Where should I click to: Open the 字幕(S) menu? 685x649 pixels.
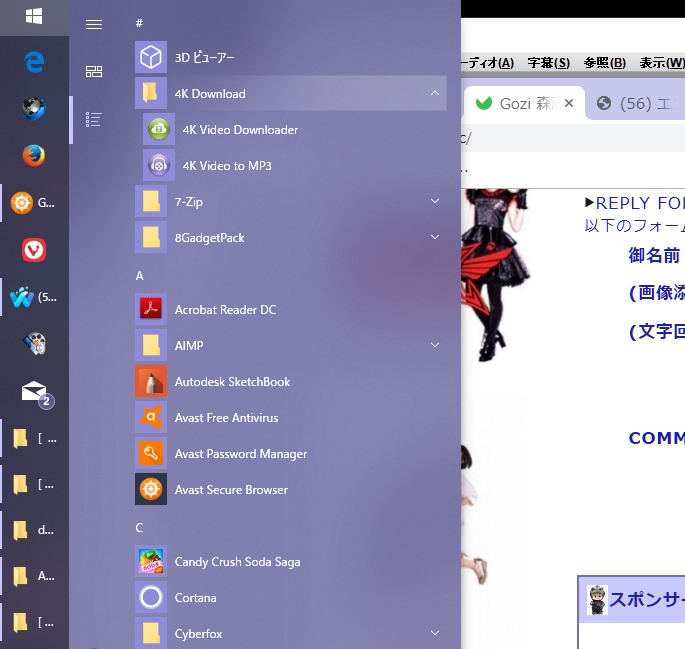[x=548, y=62]
